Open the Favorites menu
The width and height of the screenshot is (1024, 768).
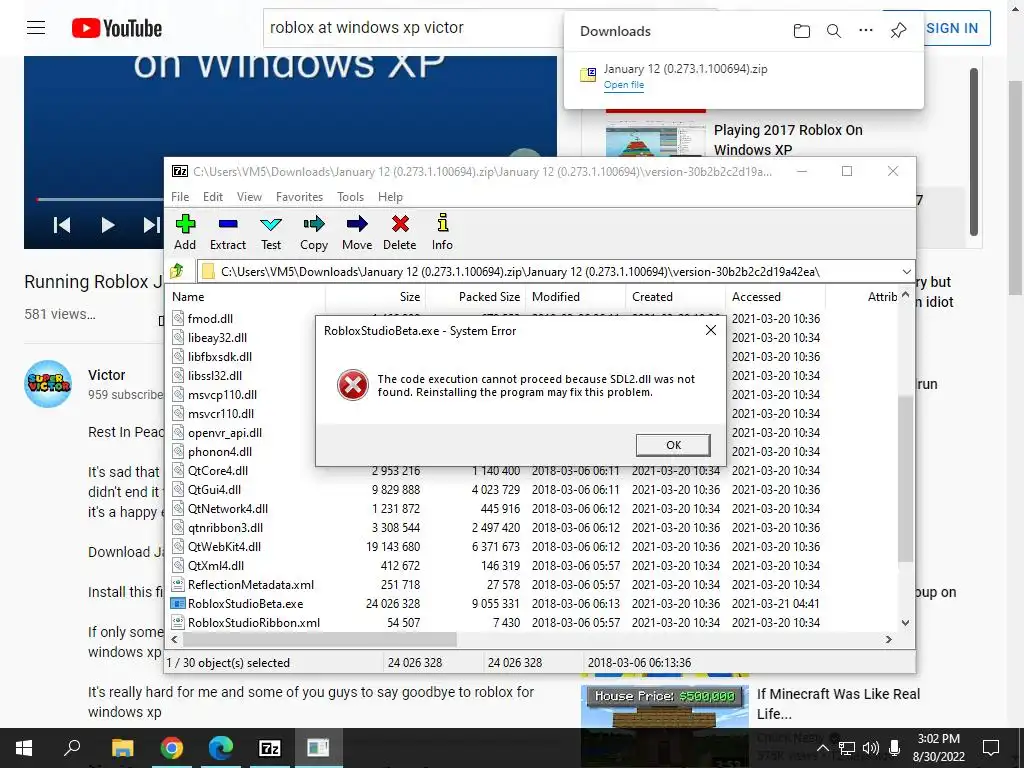click(x=299, y=197)
